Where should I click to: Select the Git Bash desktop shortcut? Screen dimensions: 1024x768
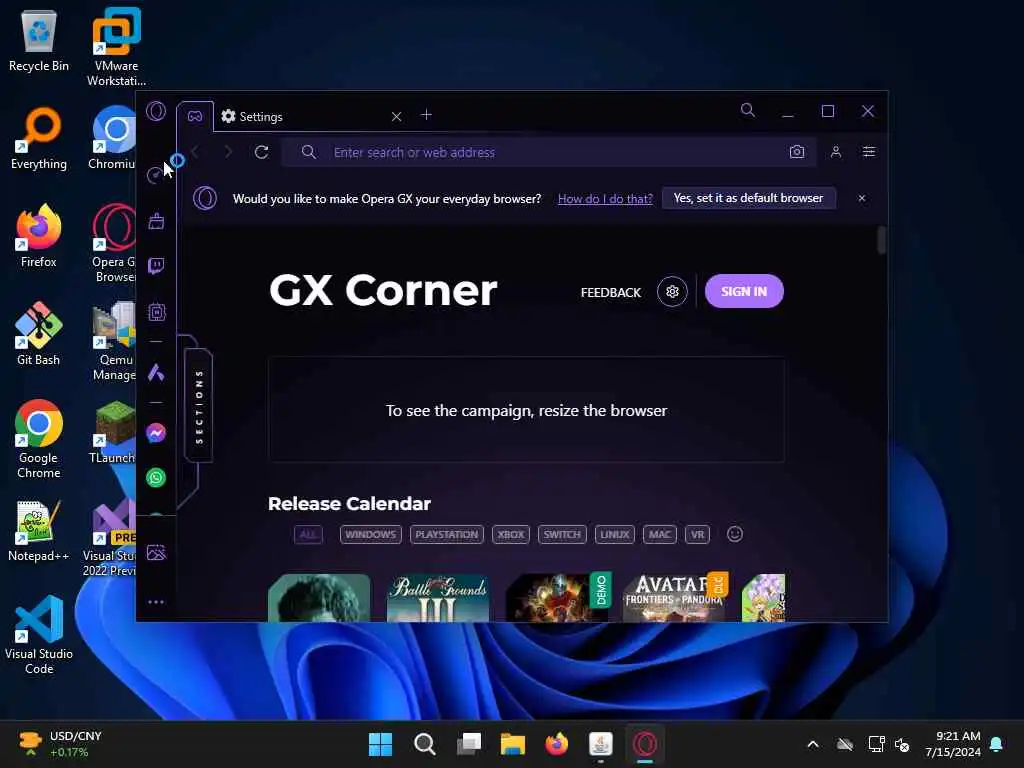39,334
